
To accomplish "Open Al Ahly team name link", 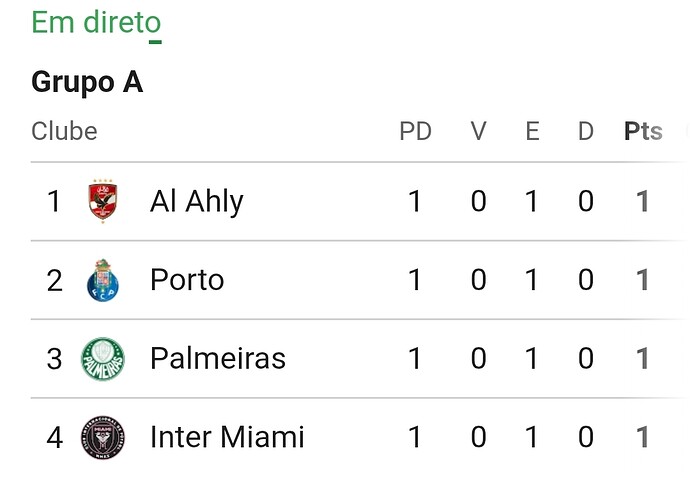I will [196, 202].
